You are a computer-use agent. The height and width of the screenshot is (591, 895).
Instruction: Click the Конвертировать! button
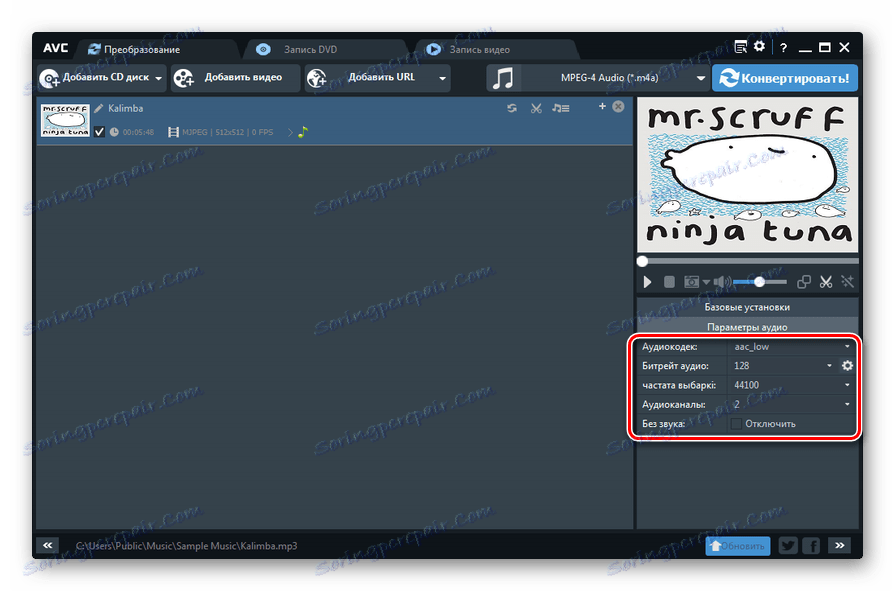[785, 78]
